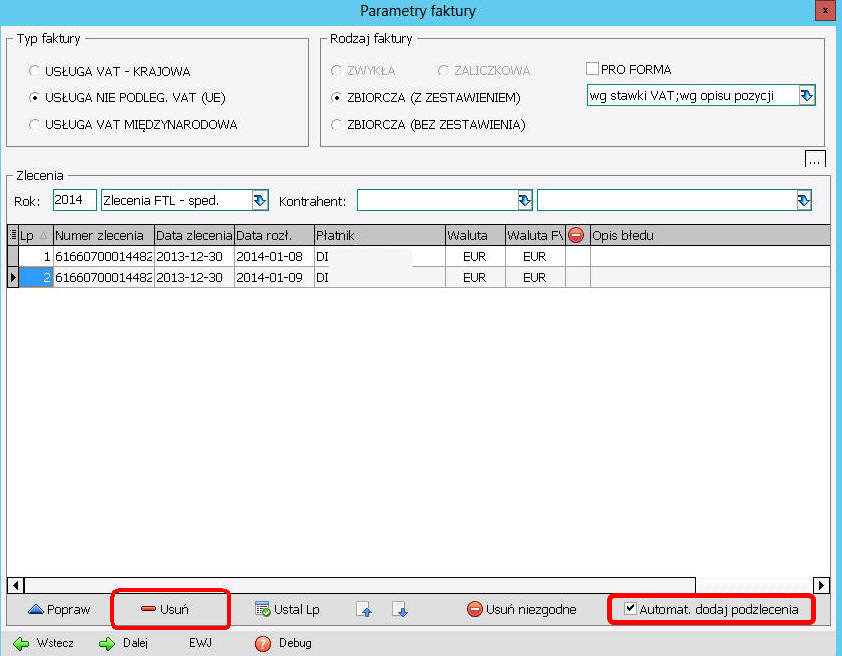The width and height of the screenshot is (842, 656).
Task: Click the Ustal Lp button
Action: (287, 609)
